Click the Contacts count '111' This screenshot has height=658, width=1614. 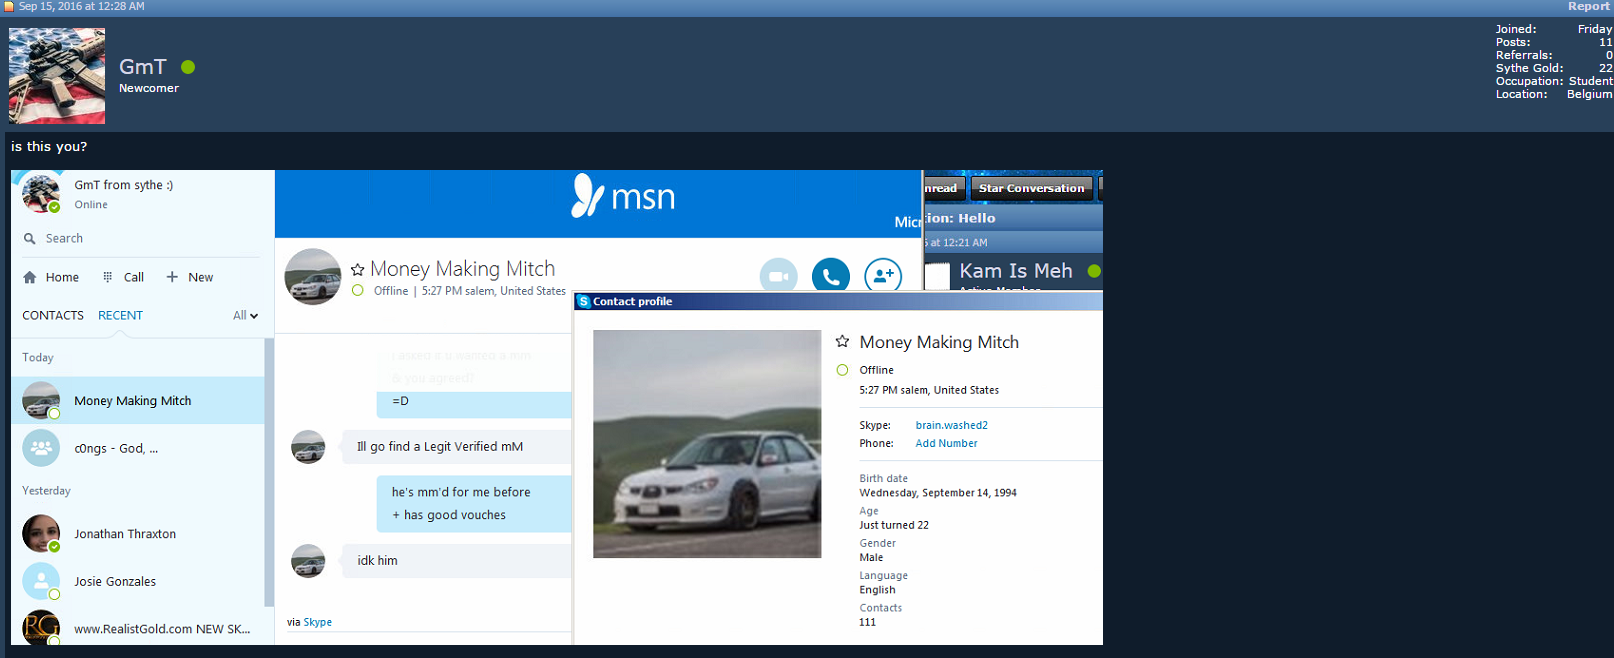pos(867,622)
